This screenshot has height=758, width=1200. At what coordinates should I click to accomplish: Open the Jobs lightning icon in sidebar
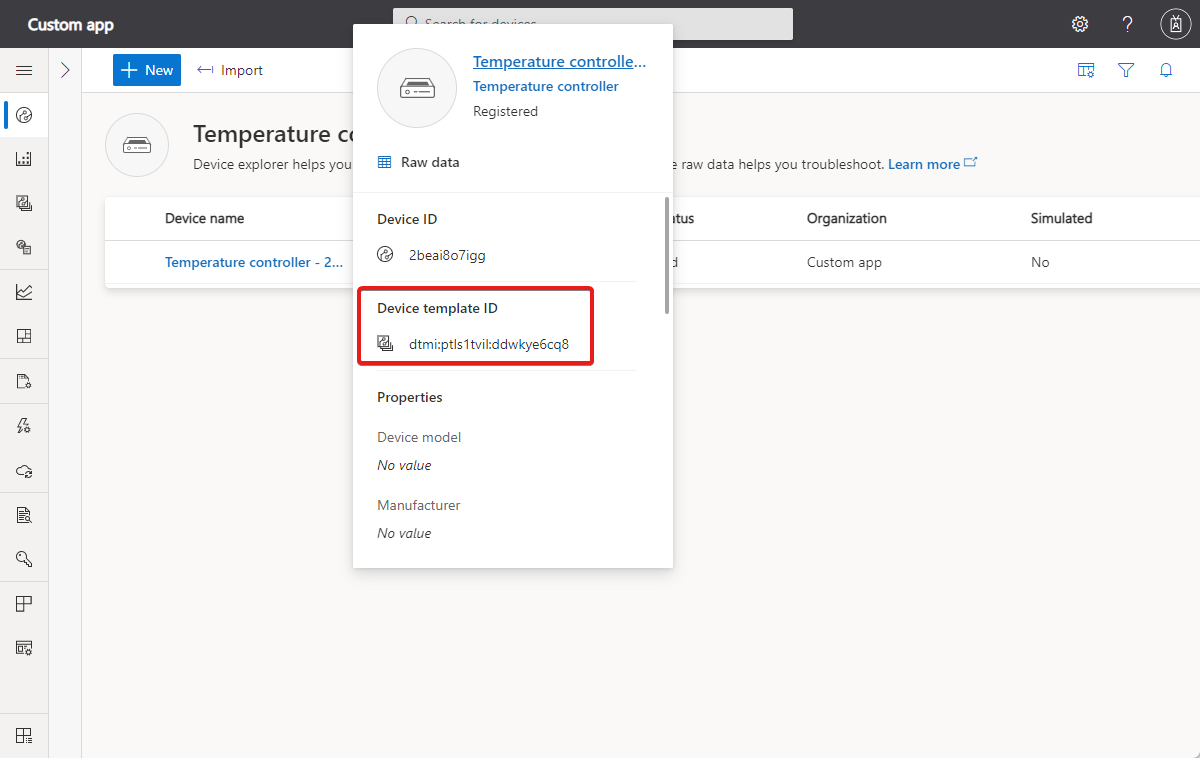point(24,425)
